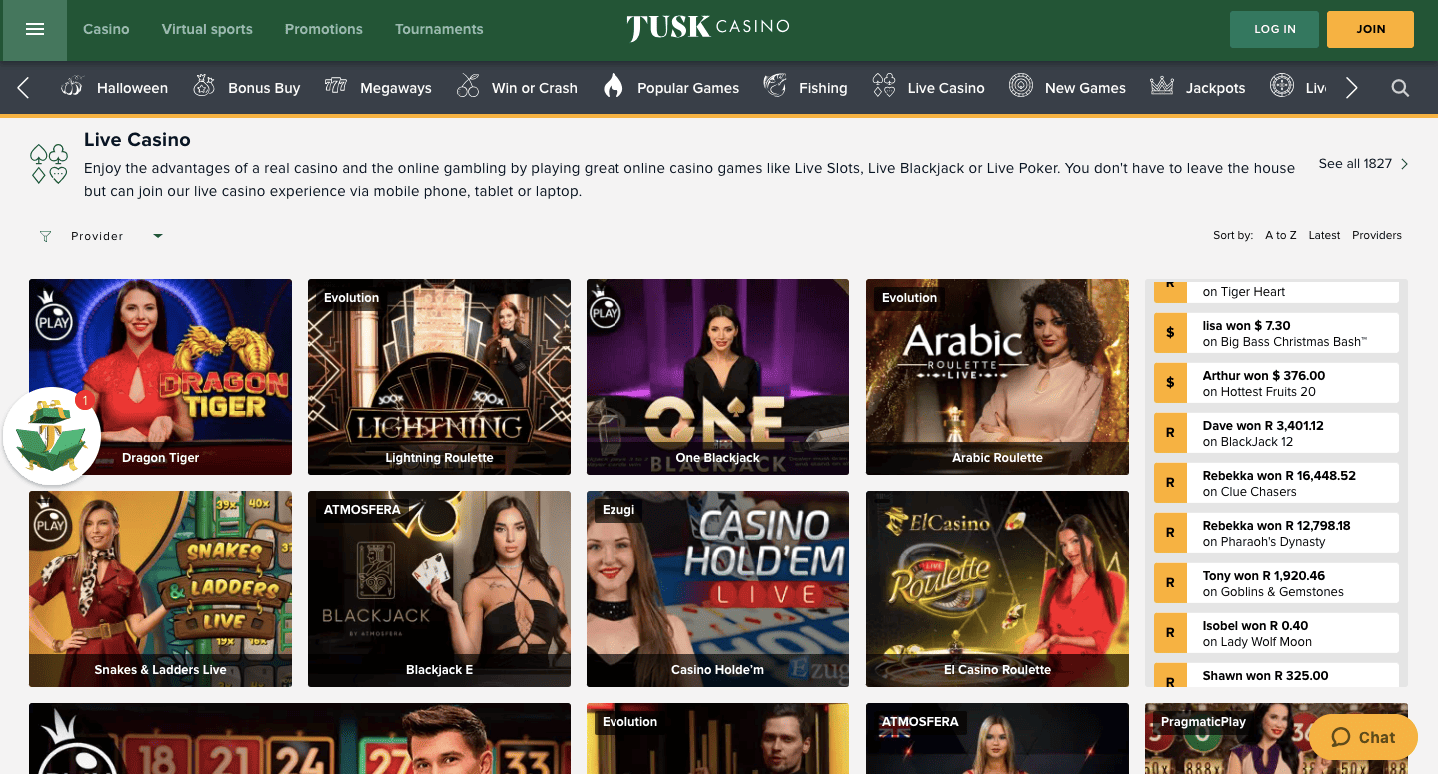Sort games by Providers
This screenshot has width=1438, height=774.
(x=1377, y=236)
